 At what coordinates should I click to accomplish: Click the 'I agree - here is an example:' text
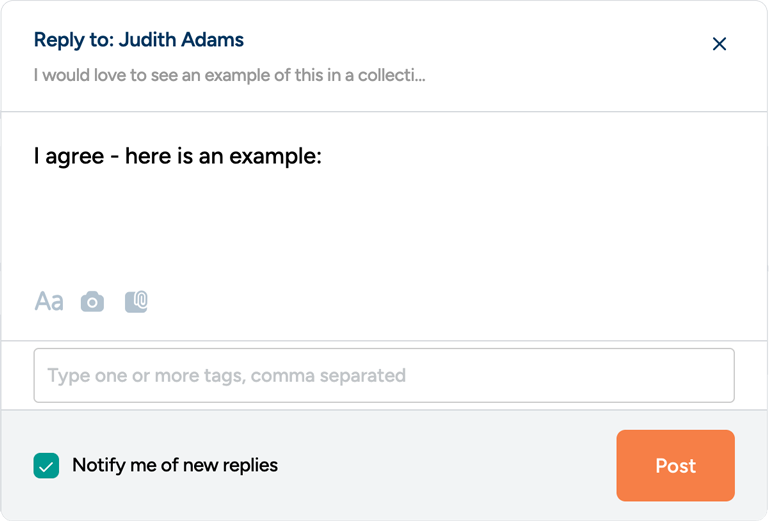(x=177, y=157)
